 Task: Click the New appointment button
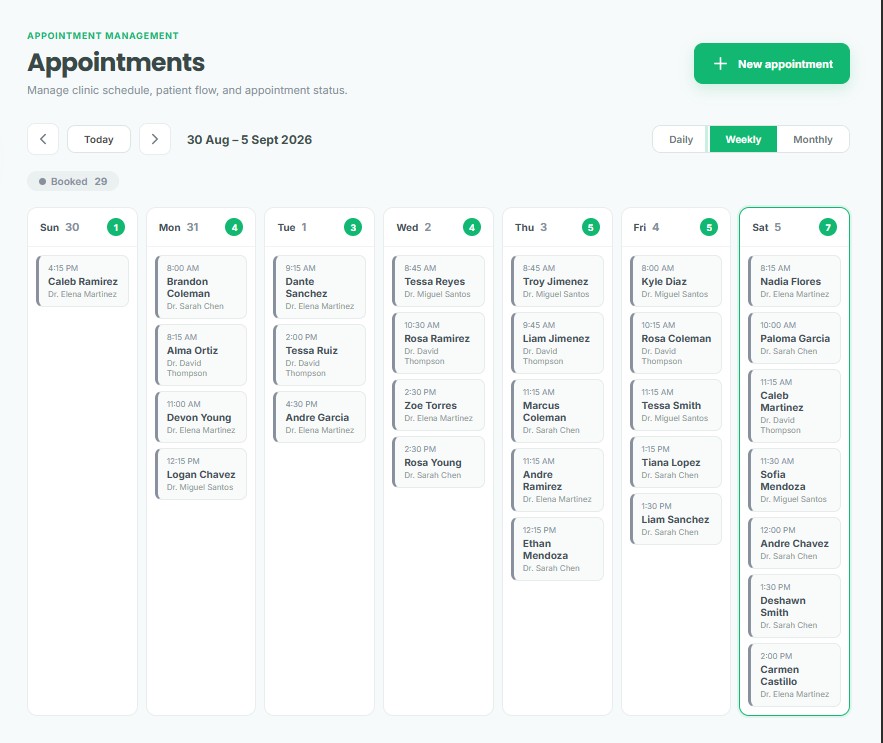[771, 64]
